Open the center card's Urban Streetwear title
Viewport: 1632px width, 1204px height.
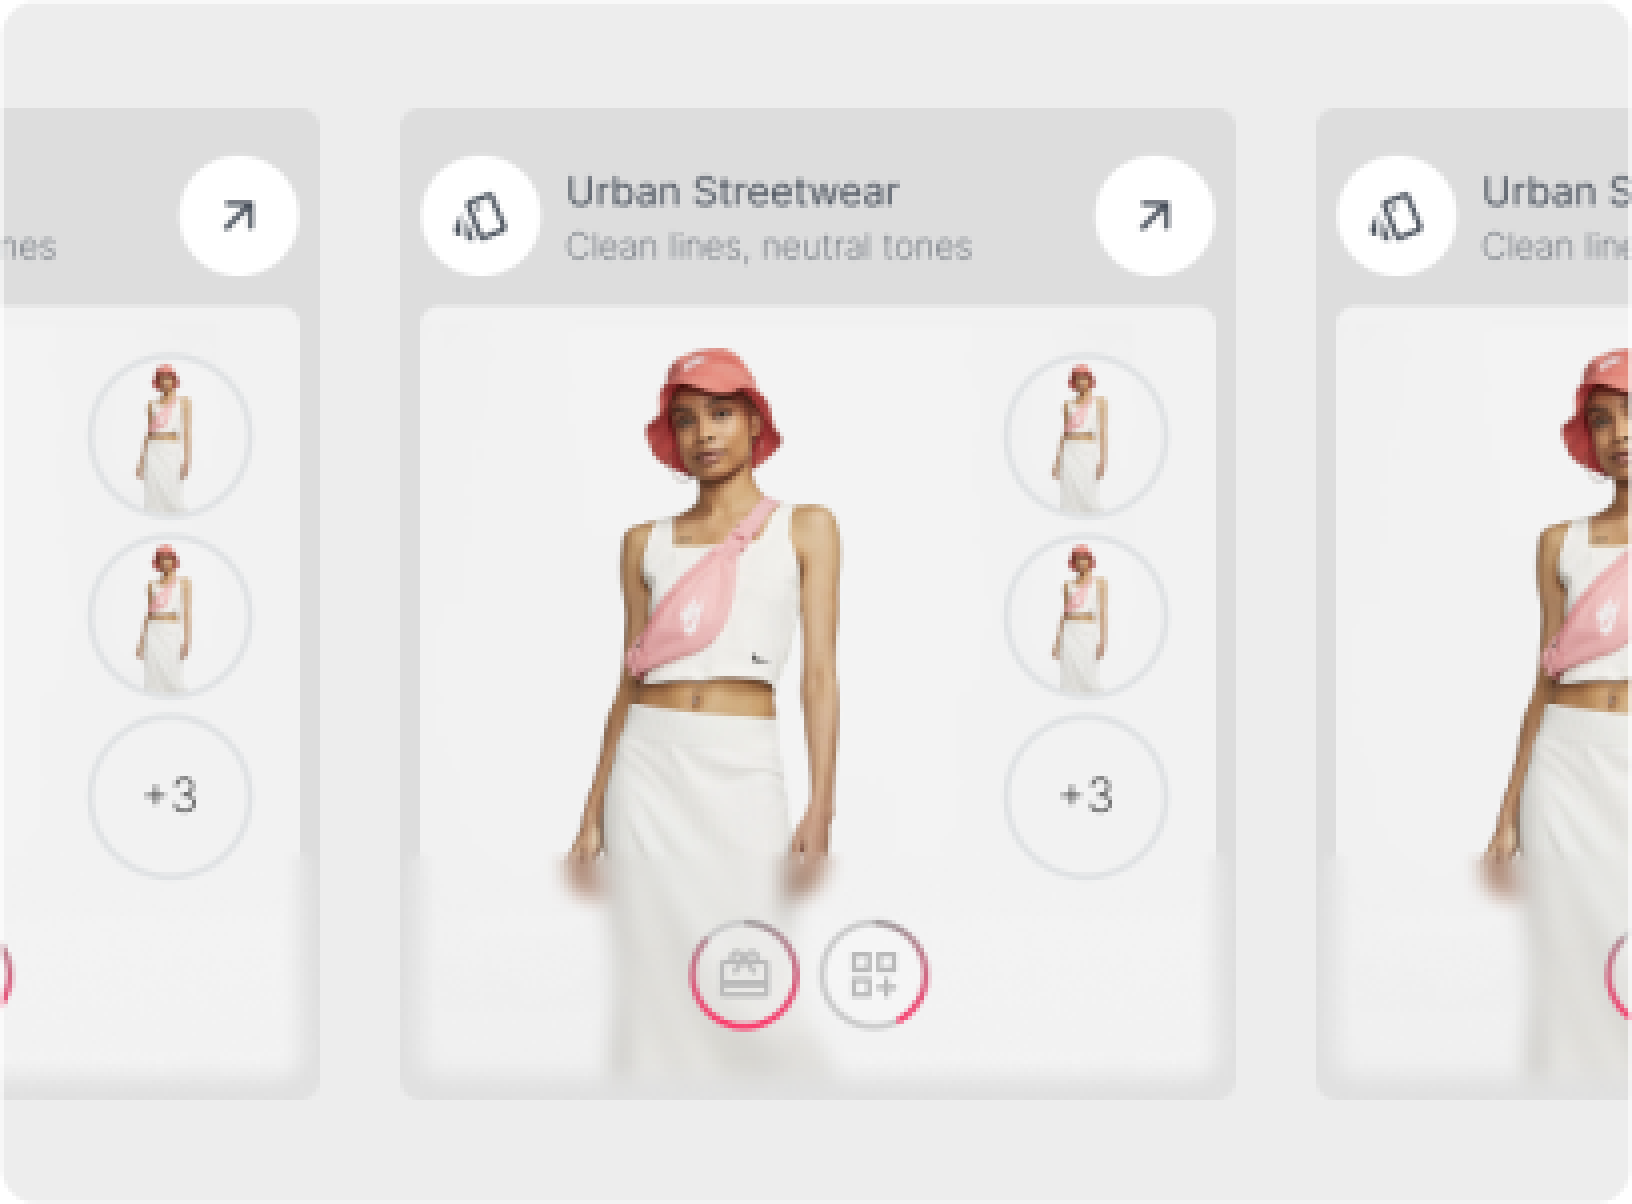pos(732,191)
